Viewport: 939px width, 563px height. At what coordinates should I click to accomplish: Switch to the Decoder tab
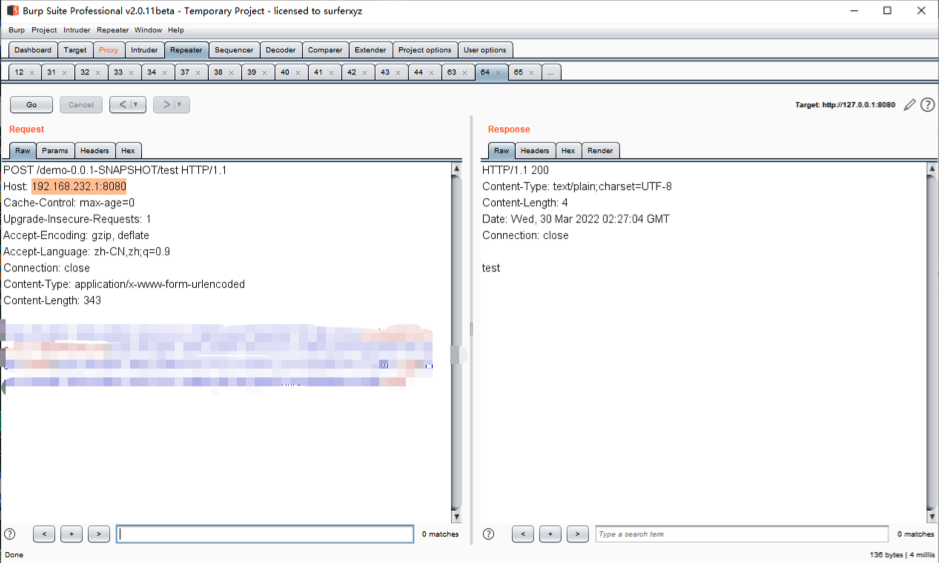281,50
